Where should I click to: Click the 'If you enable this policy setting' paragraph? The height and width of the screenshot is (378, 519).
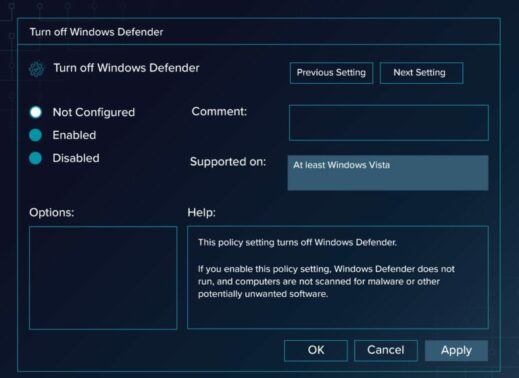click(326, 281)
